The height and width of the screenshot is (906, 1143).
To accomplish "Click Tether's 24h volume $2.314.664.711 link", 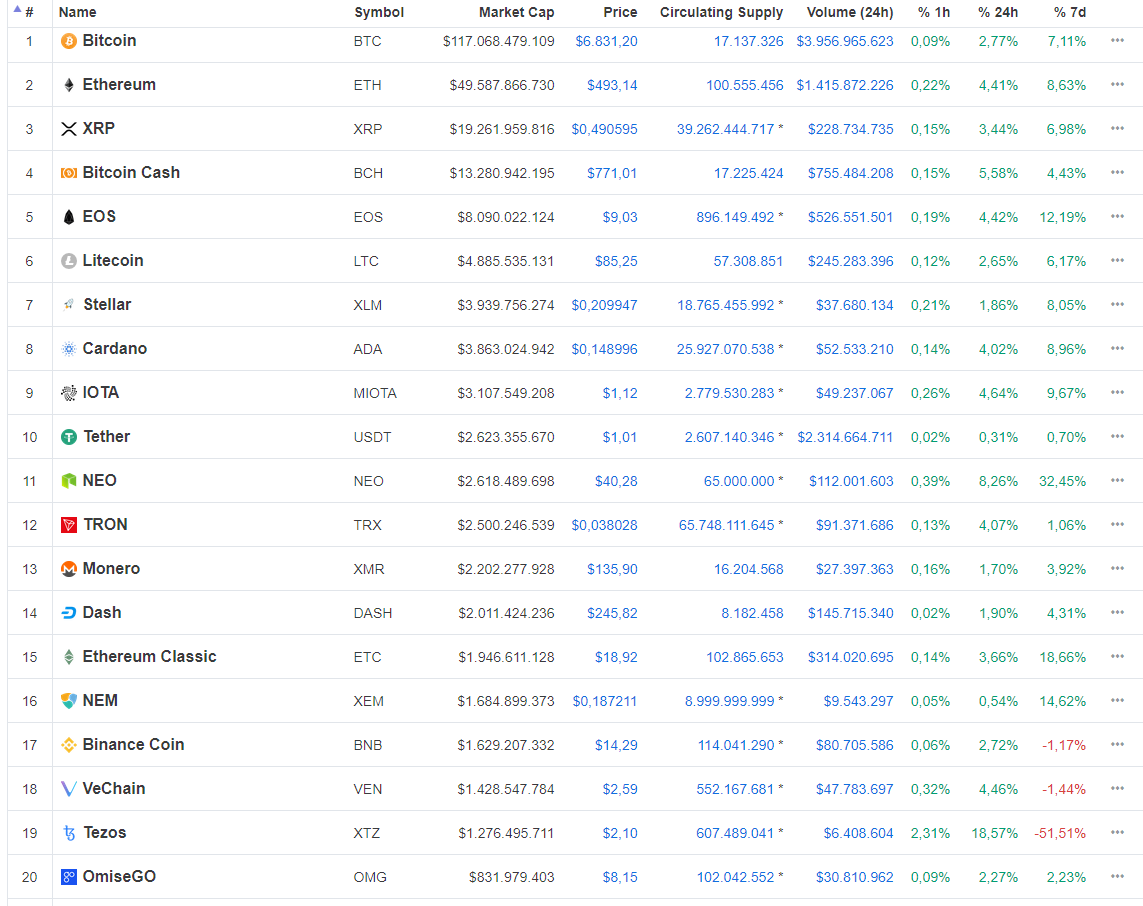I will pyautogui.click(x=845, y=437).
